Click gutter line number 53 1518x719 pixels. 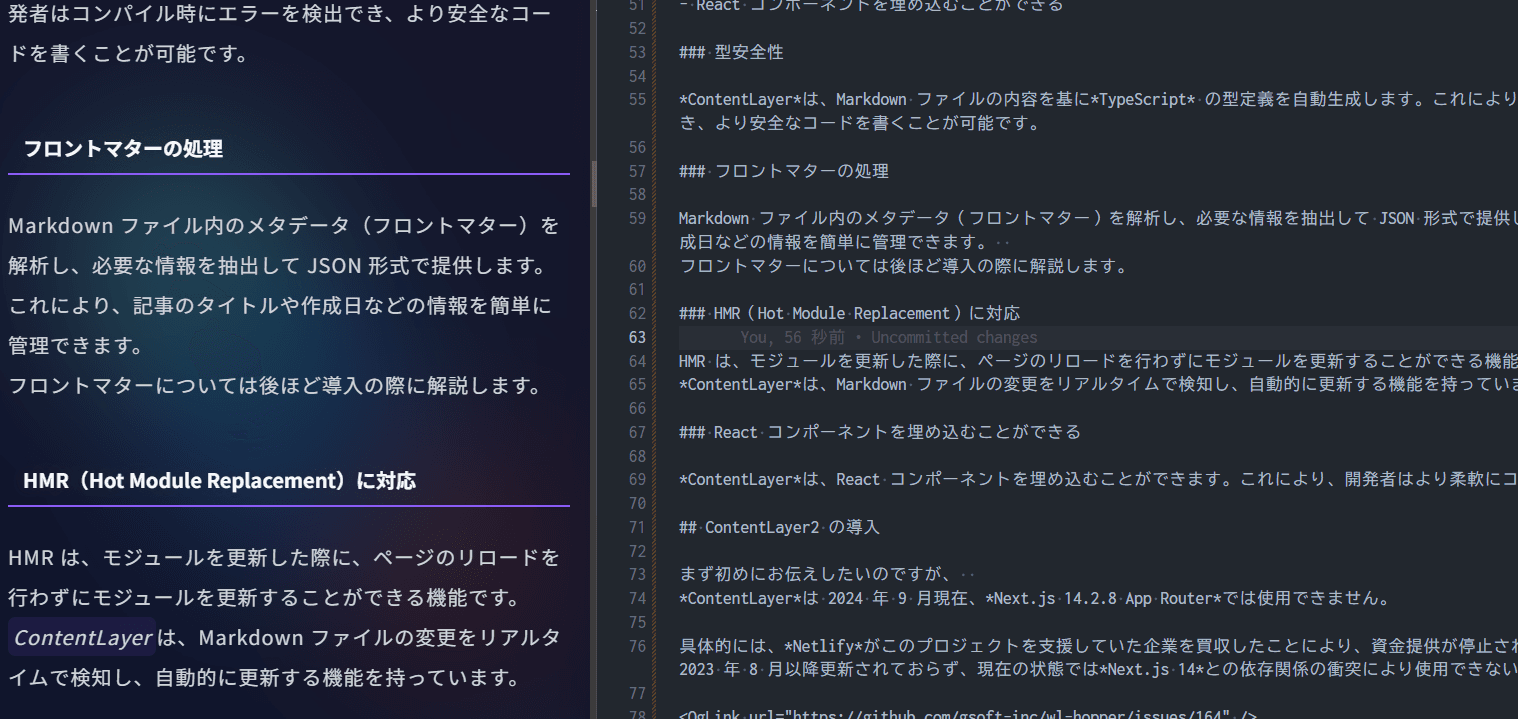pos(637,52)
